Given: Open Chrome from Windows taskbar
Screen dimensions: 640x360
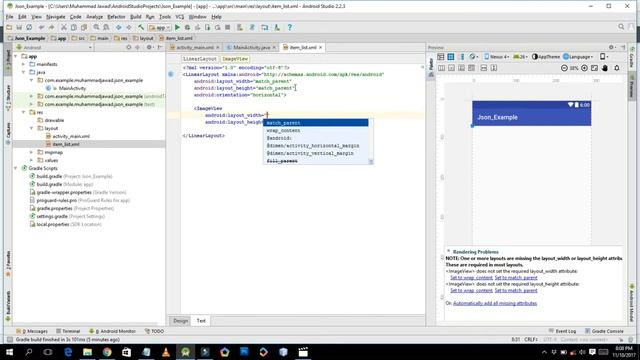Looking at the screenshot, I should click(x=107, y=352).
